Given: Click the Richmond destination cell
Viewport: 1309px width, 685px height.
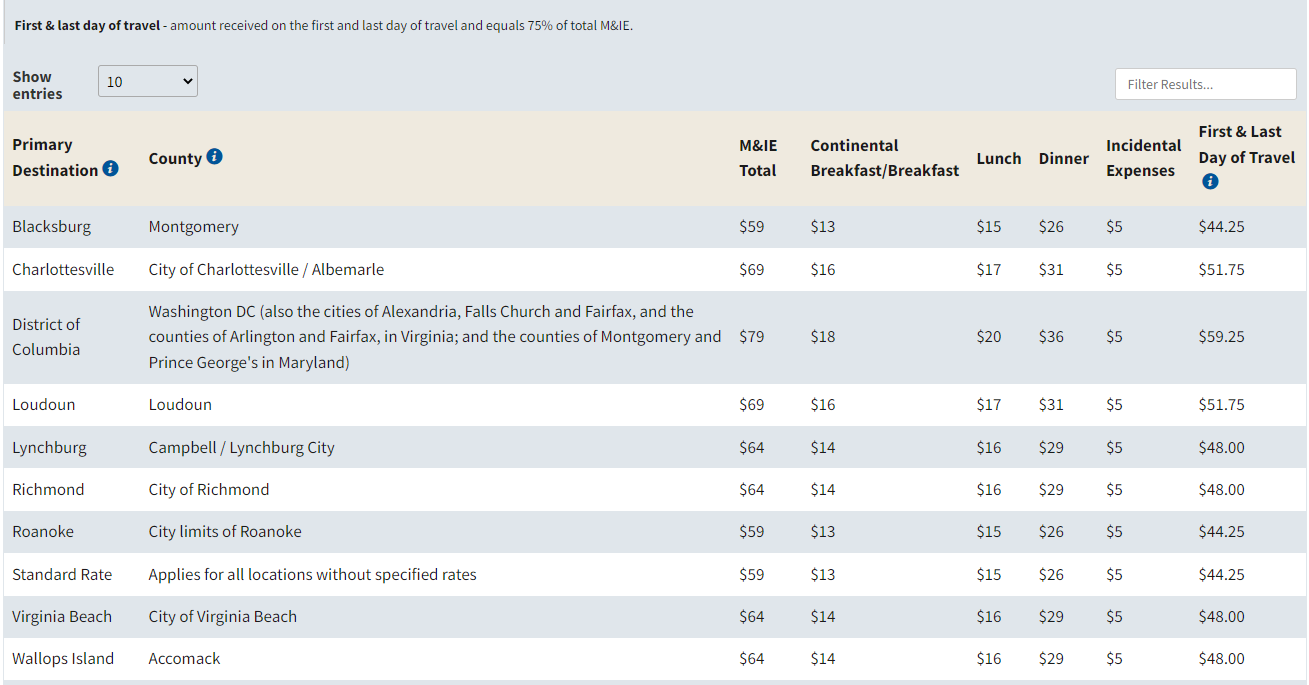Looking at the screenshot, I should [x=48, y=490].
